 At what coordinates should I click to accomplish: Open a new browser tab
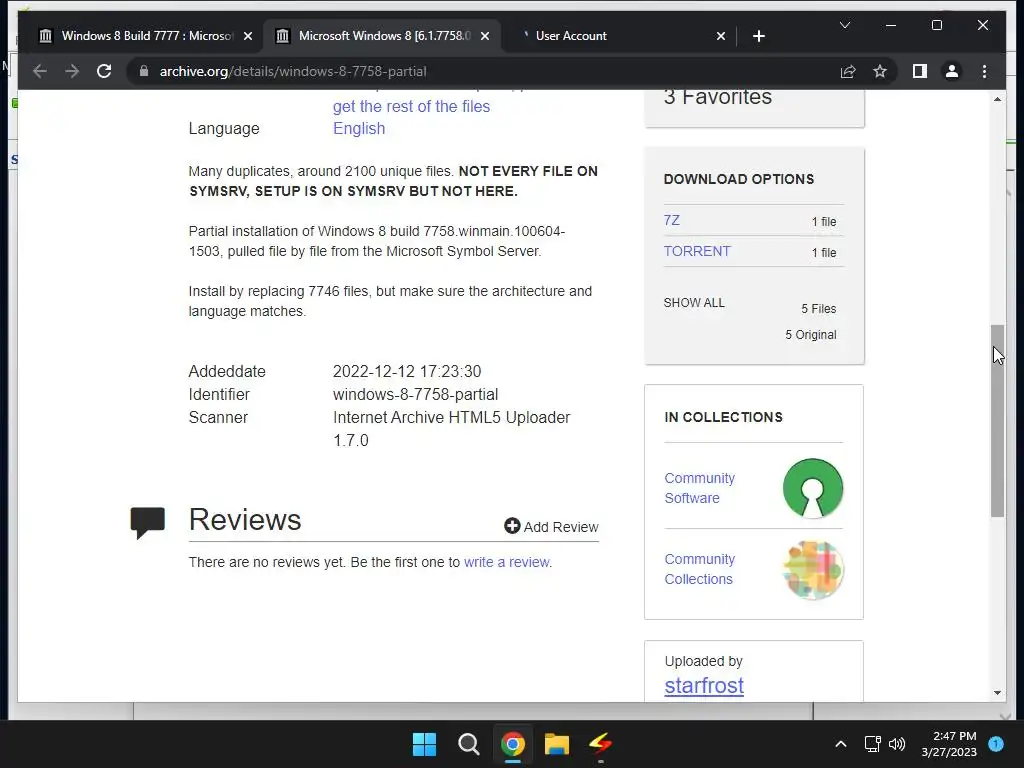click(758, 36)
